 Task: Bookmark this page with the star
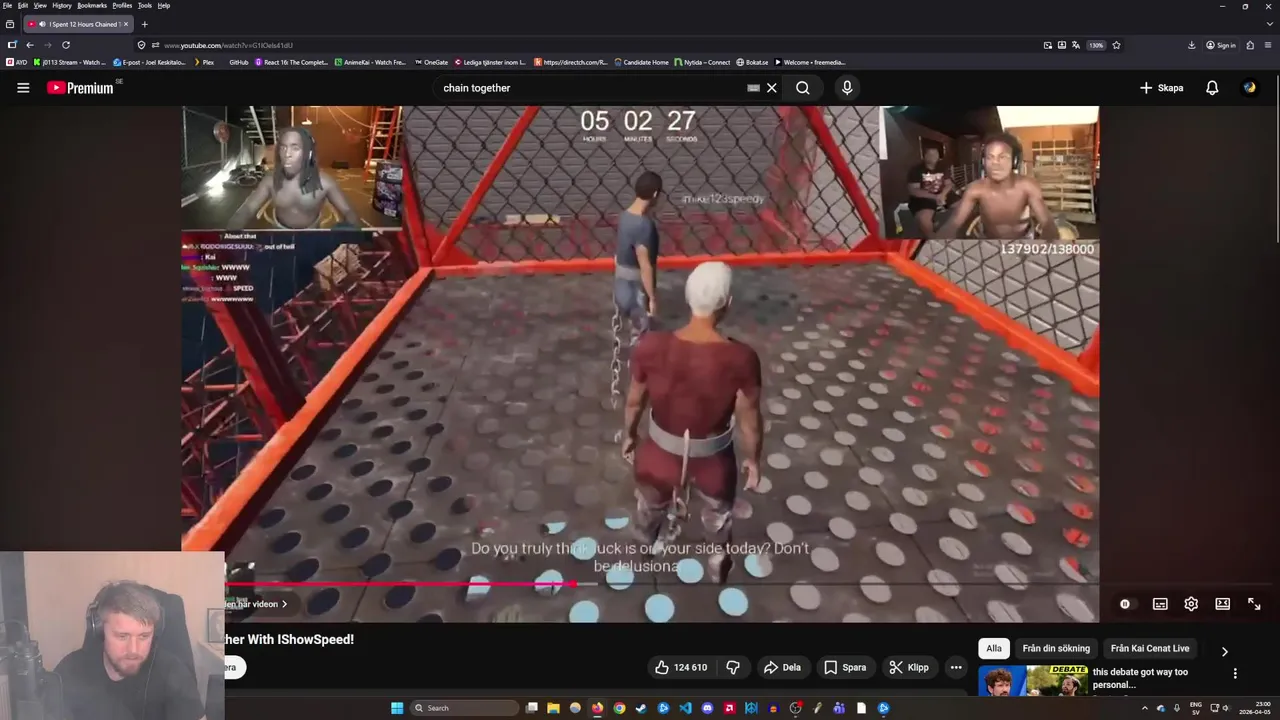coord(1116,45)
